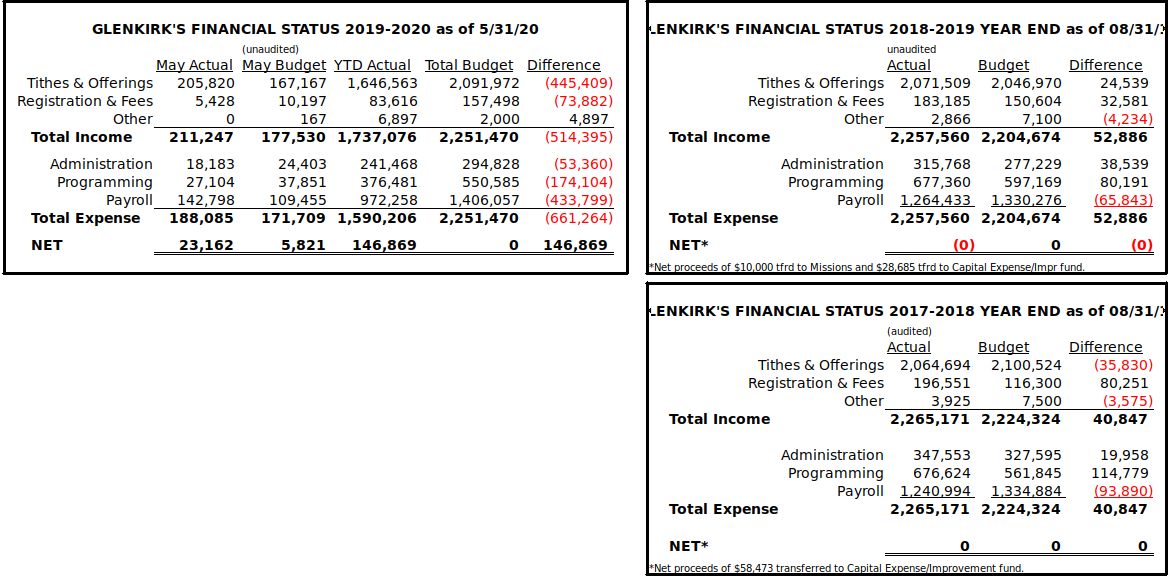The height and width of the screenshot is (576, 1169).
Task: Select May Budget tithes value 167,167
Action: [x=297, y=83]
